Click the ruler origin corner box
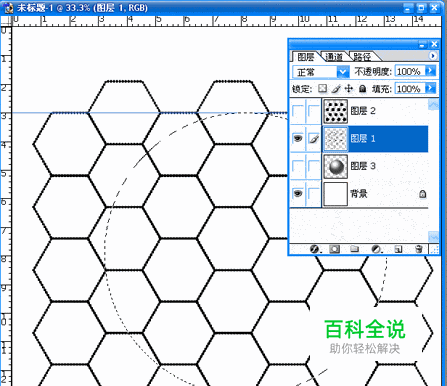Image resolution: width=447 pixels, height=386 pixels. point(6,21)
